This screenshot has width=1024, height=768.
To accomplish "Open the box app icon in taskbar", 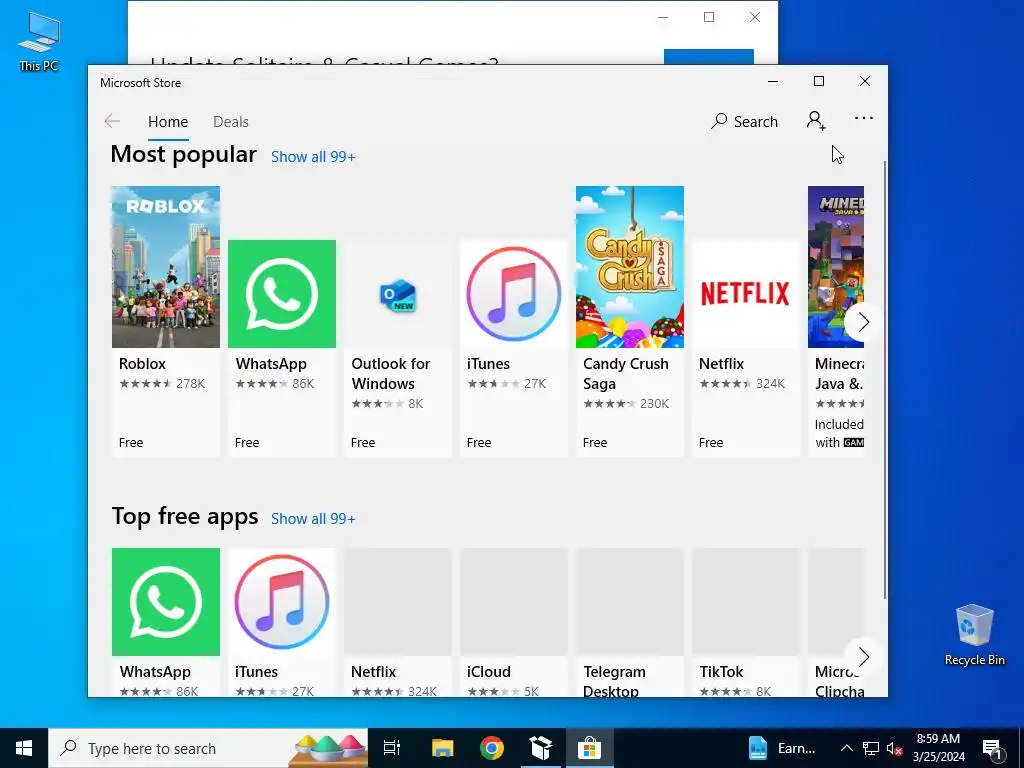I will click(541, 748).
